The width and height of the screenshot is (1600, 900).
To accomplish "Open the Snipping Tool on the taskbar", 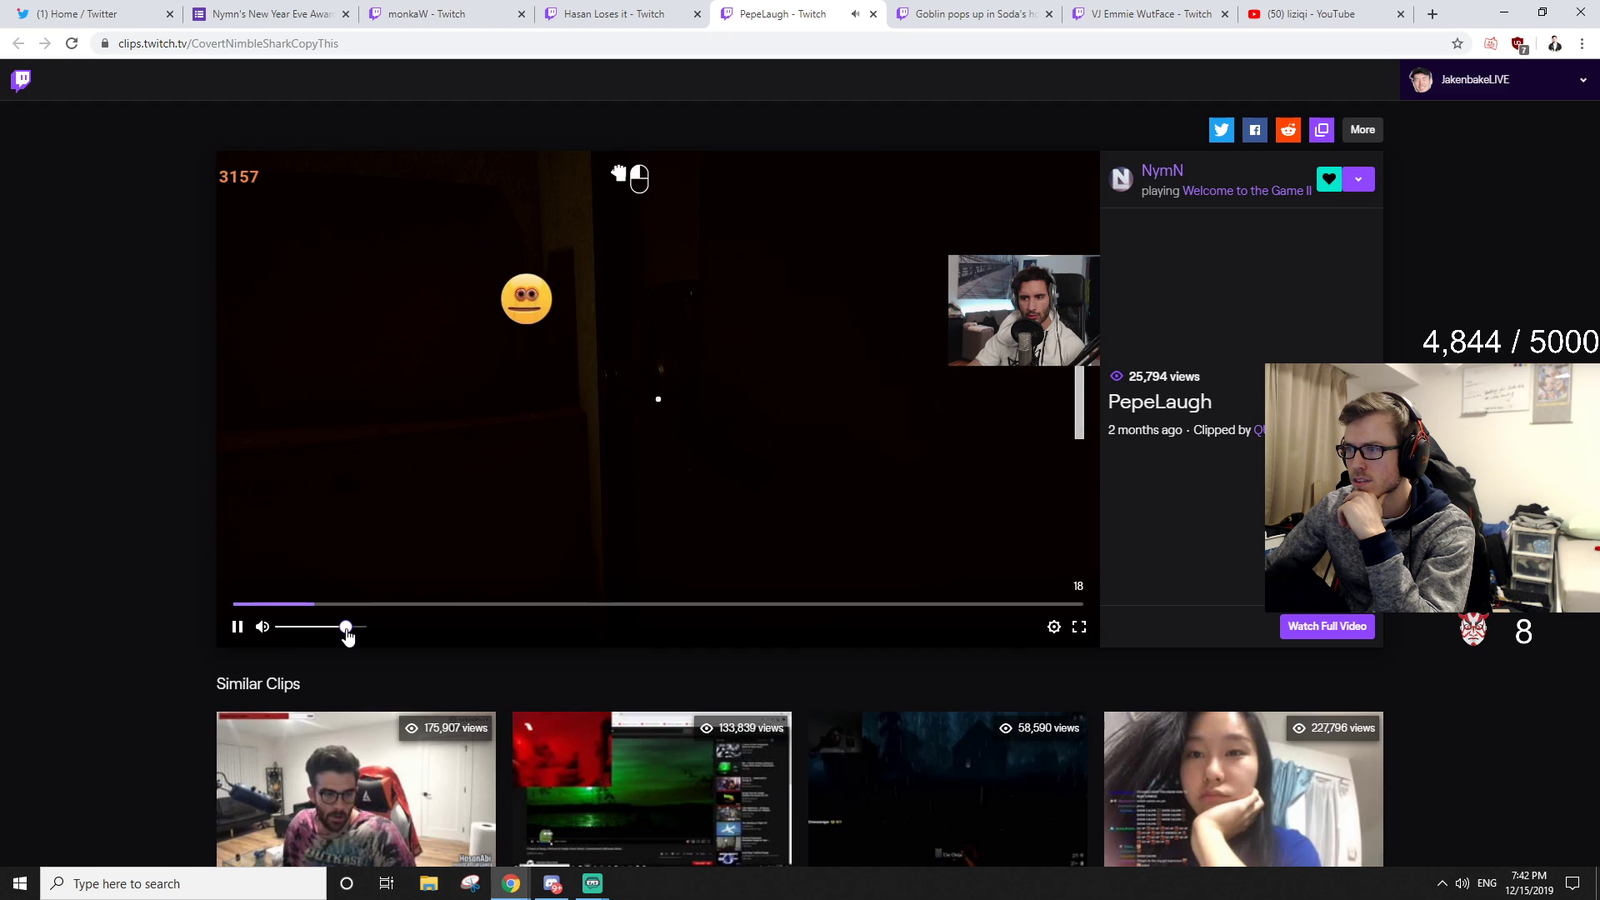I will (x=470, y=883).
